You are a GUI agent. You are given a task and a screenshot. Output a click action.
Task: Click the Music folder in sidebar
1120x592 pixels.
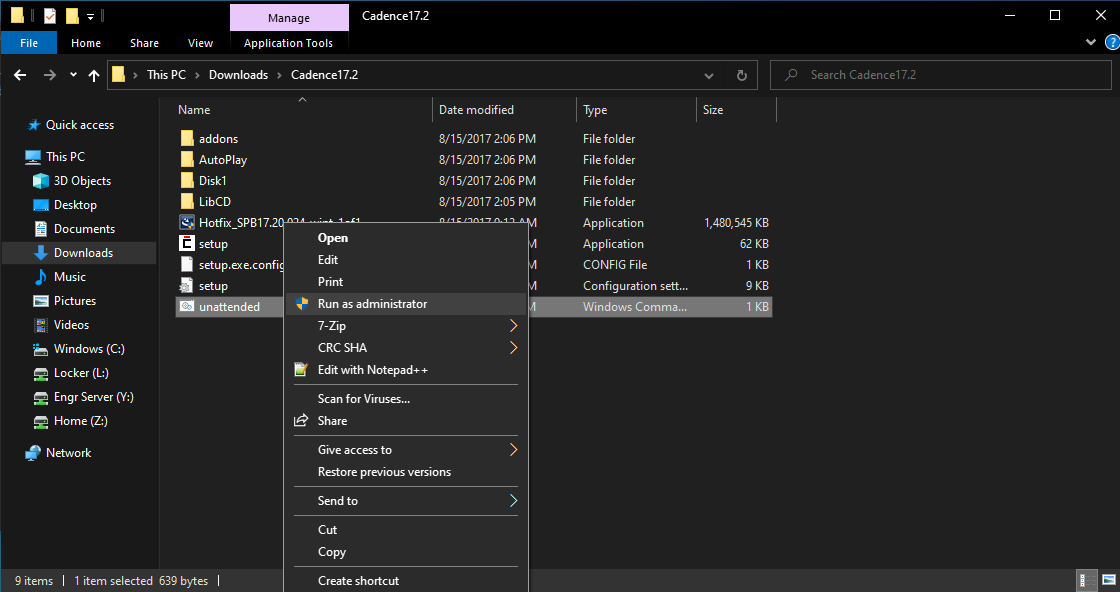pos(69,277)
